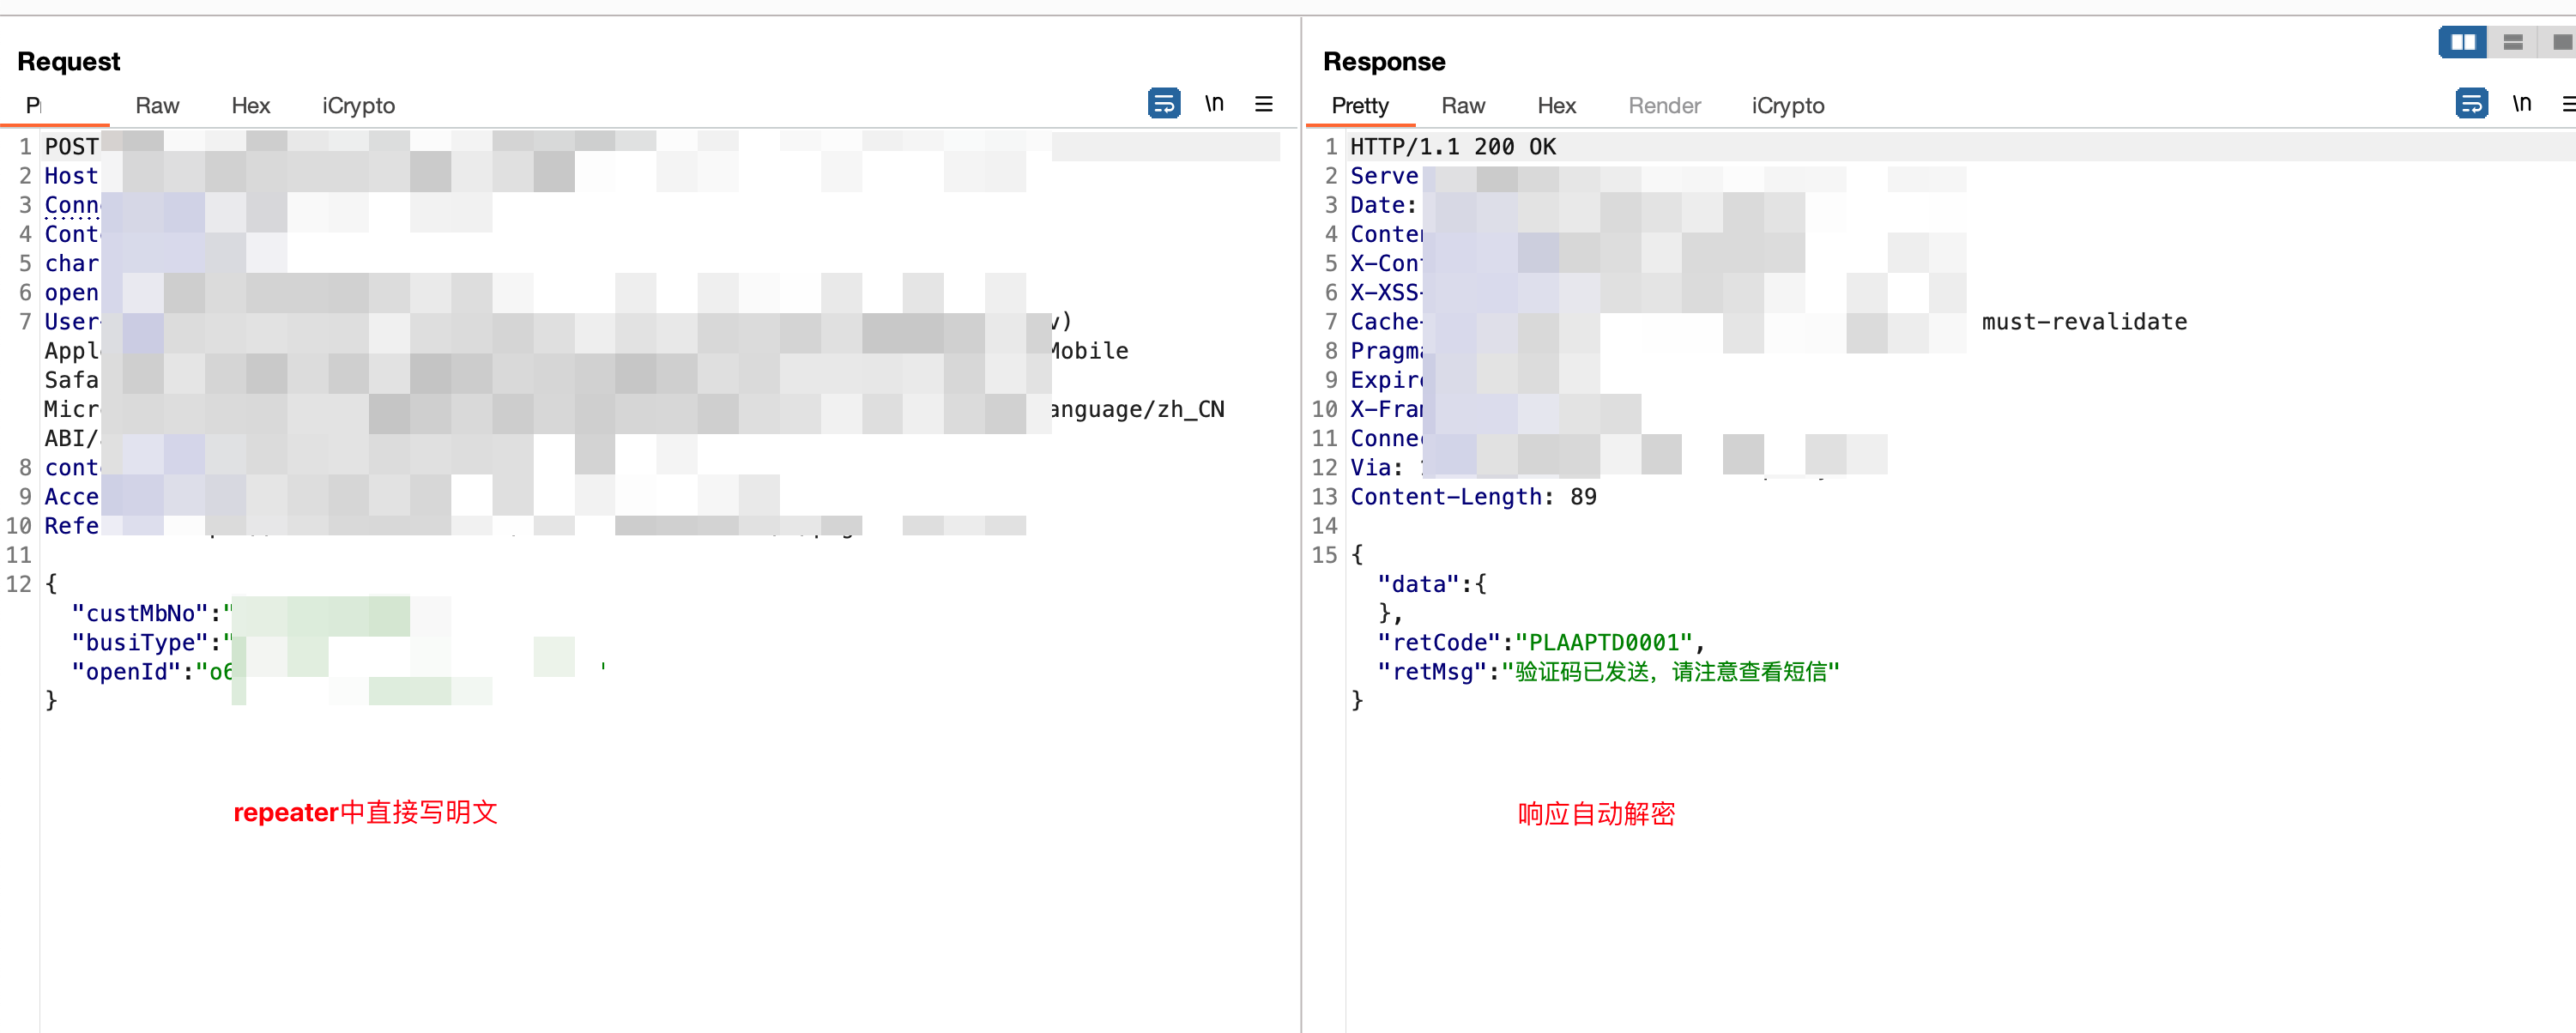2576x1033 pixels.
Task: Toggle show non-printable characters in Response panel
Action: (x=2522, y=104)
